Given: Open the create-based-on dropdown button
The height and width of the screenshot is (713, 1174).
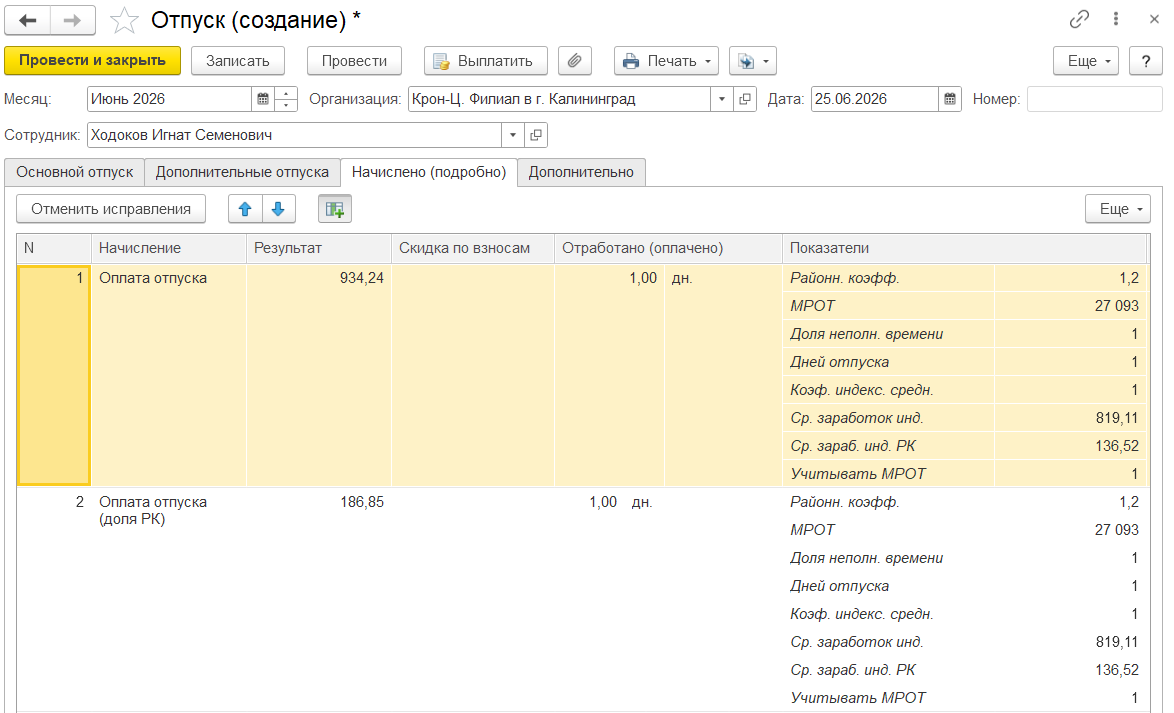Looking at the screenshot, I should [x=752, y=61].
